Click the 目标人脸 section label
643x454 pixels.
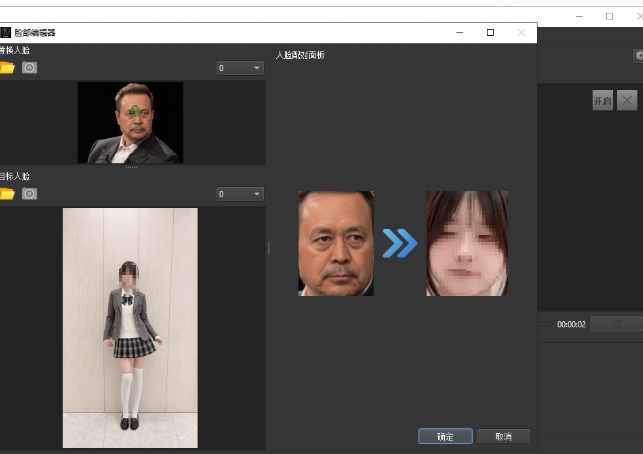(x=15, y=176)
